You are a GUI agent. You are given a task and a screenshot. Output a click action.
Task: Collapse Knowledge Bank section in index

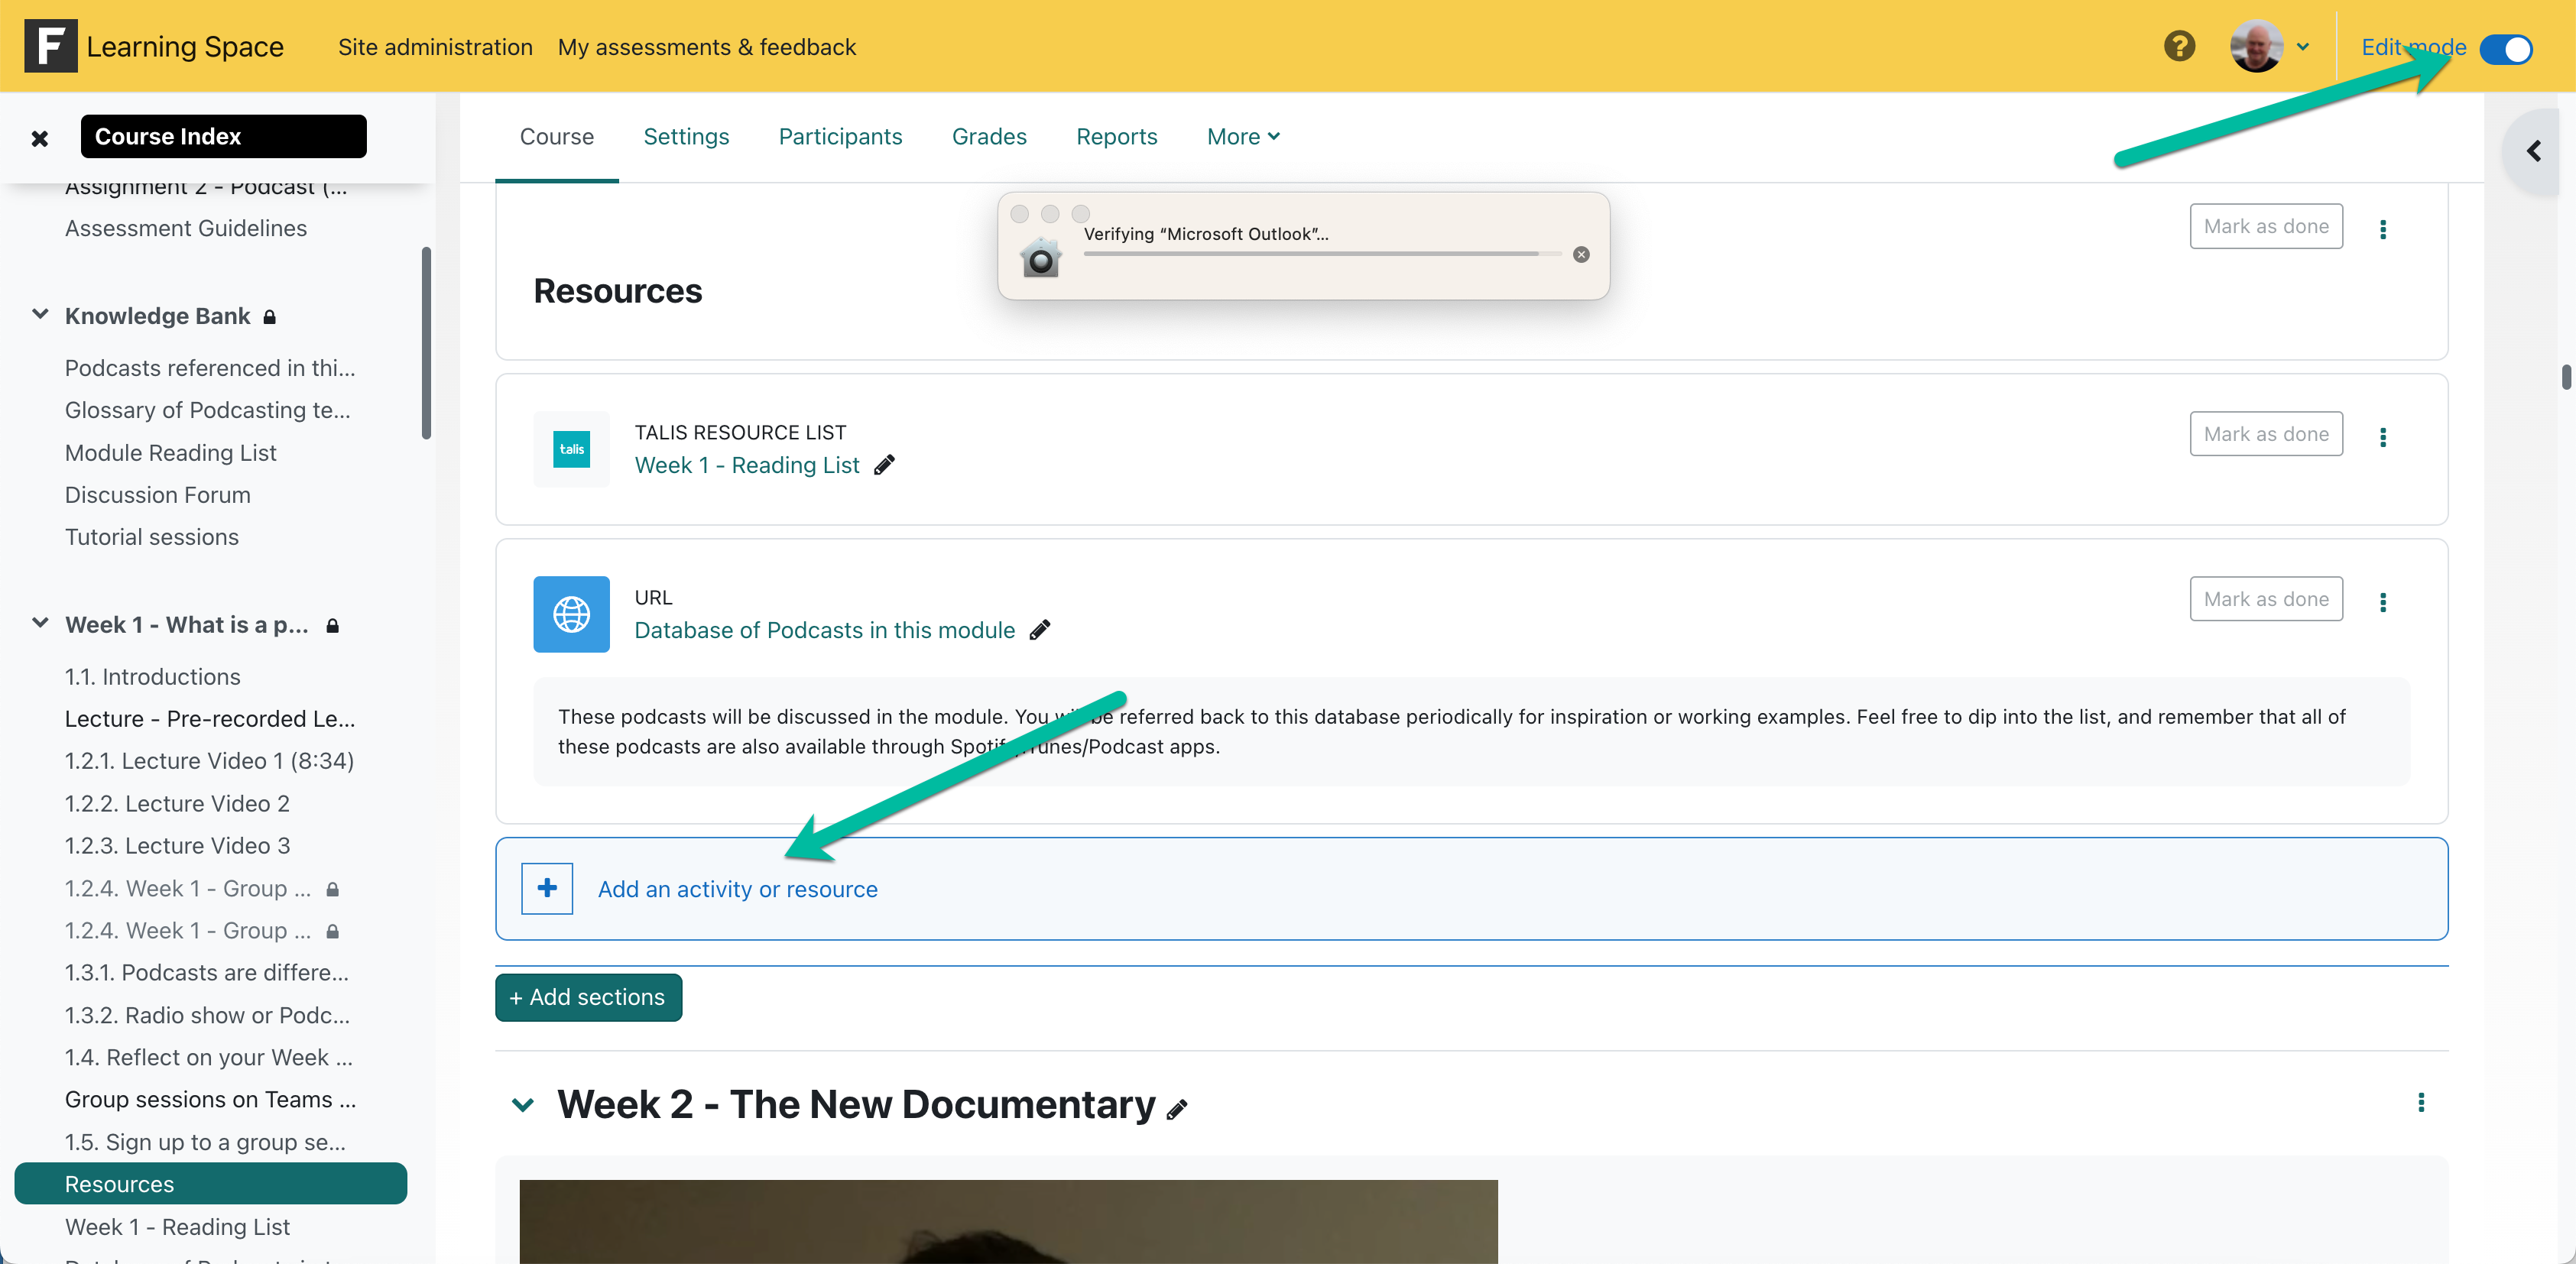point(40,315)
